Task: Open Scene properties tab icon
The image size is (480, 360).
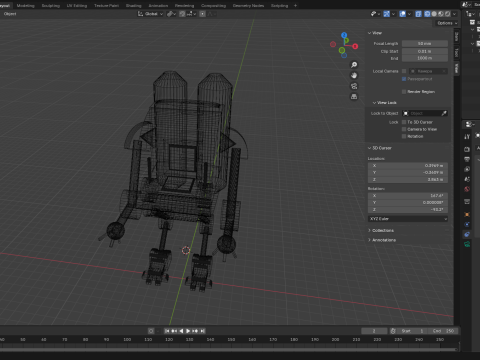Action: click(x=467, y=179)
